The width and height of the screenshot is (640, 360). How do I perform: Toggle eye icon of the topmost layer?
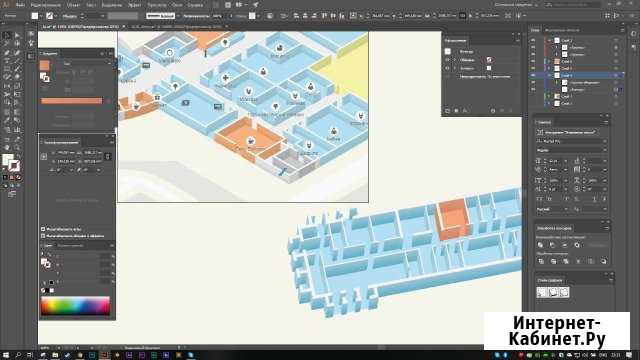533,41
